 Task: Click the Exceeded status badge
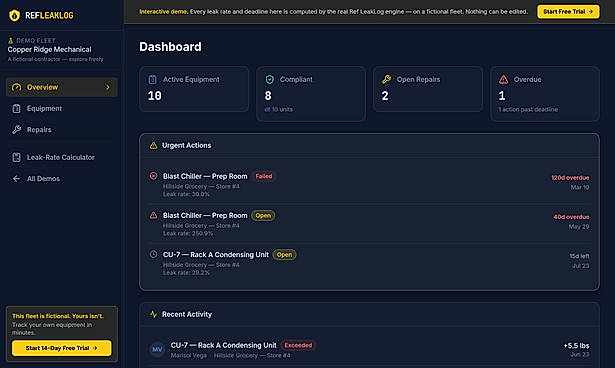coord(298,345)
